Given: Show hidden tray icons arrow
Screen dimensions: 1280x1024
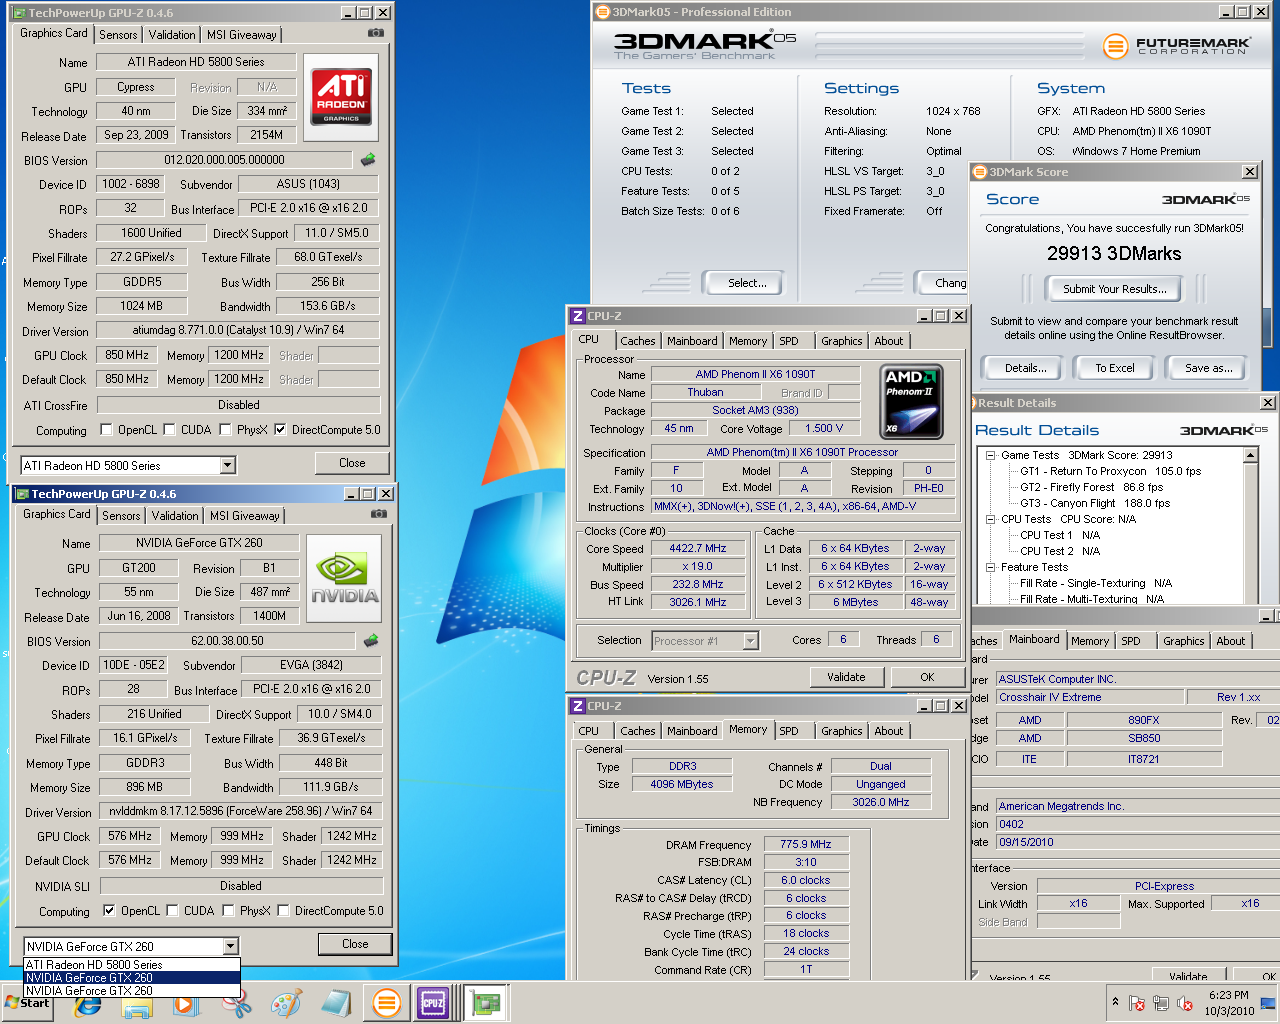Looking at the screenshot, I should [1115, 1002].
